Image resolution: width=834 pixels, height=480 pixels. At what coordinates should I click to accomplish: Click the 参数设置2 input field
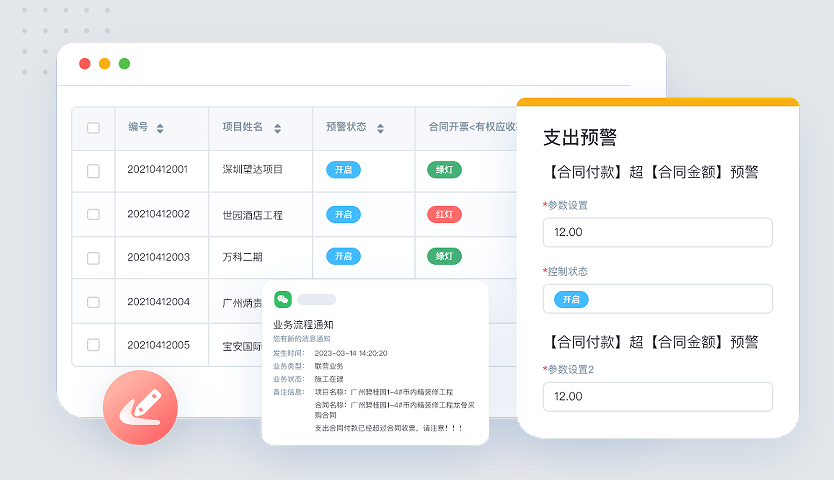tap(657, 396)
